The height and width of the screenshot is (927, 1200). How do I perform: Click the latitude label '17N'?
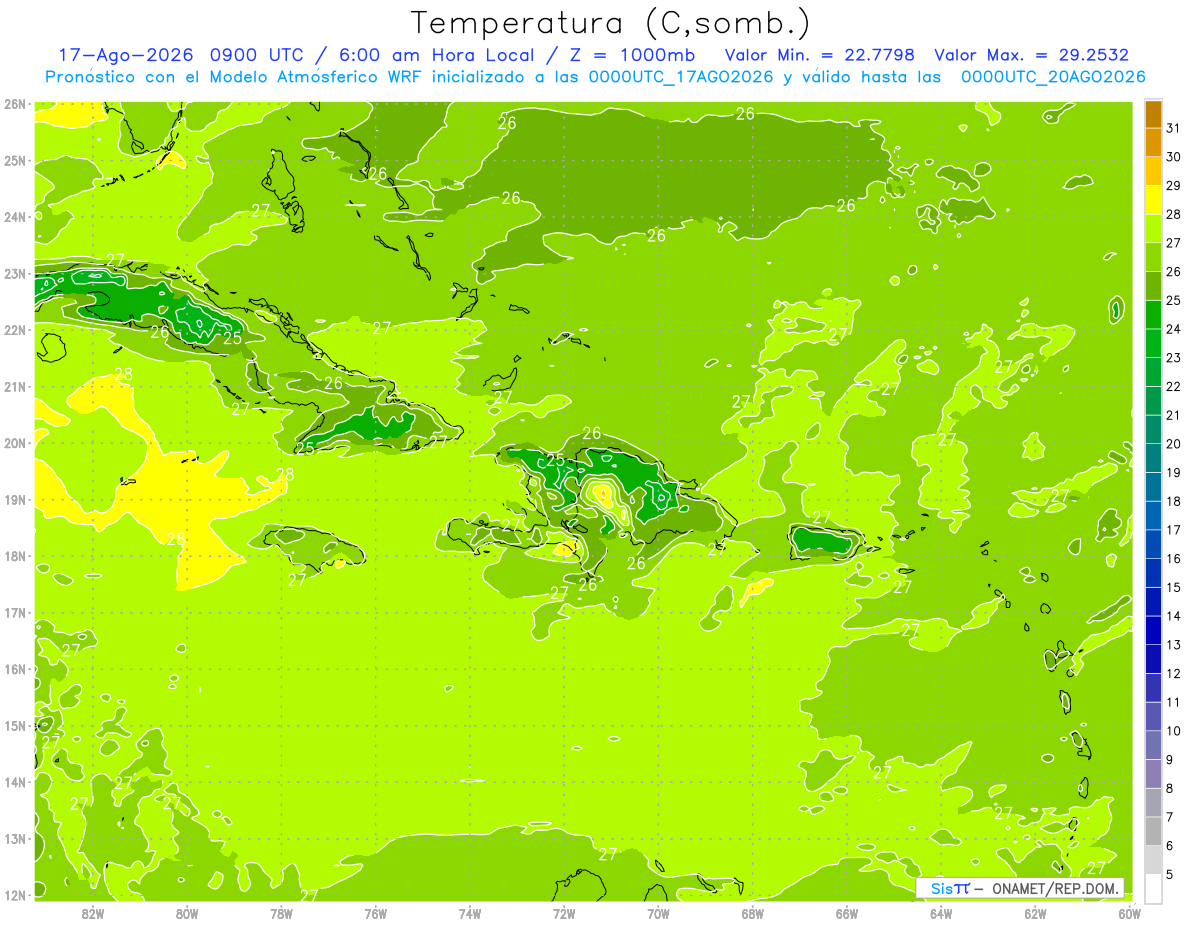[x=14, y=613]
